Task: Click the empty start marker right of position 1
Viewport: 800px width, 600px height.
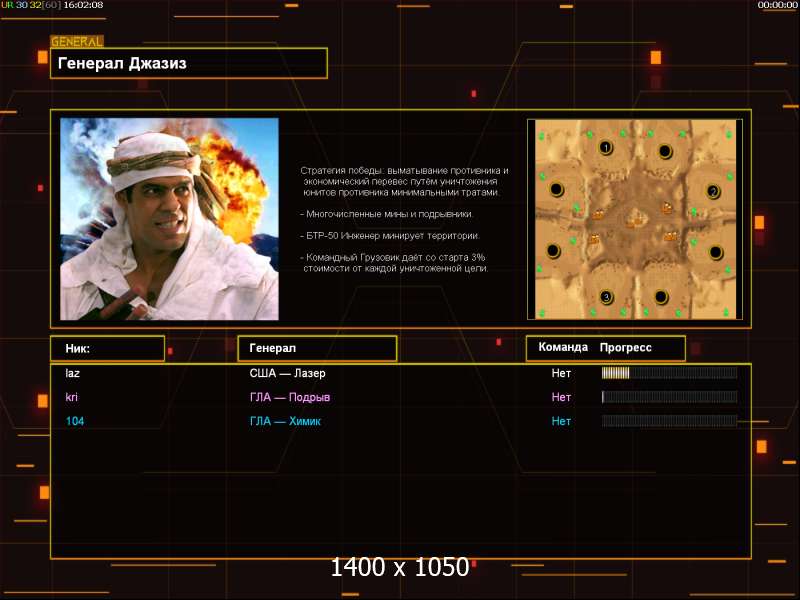Action: click(x=665, y=151)
